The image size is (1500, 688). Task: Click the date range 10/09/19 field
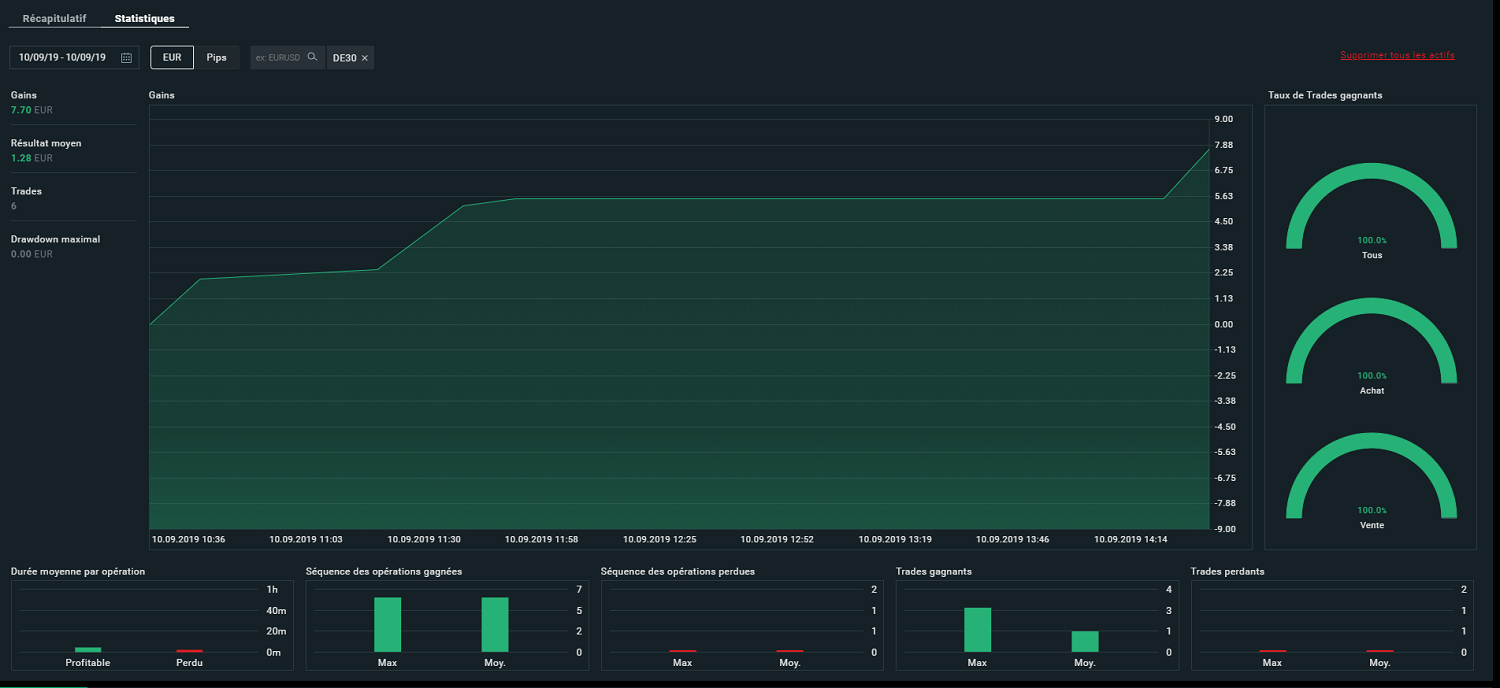pos(63,58)
